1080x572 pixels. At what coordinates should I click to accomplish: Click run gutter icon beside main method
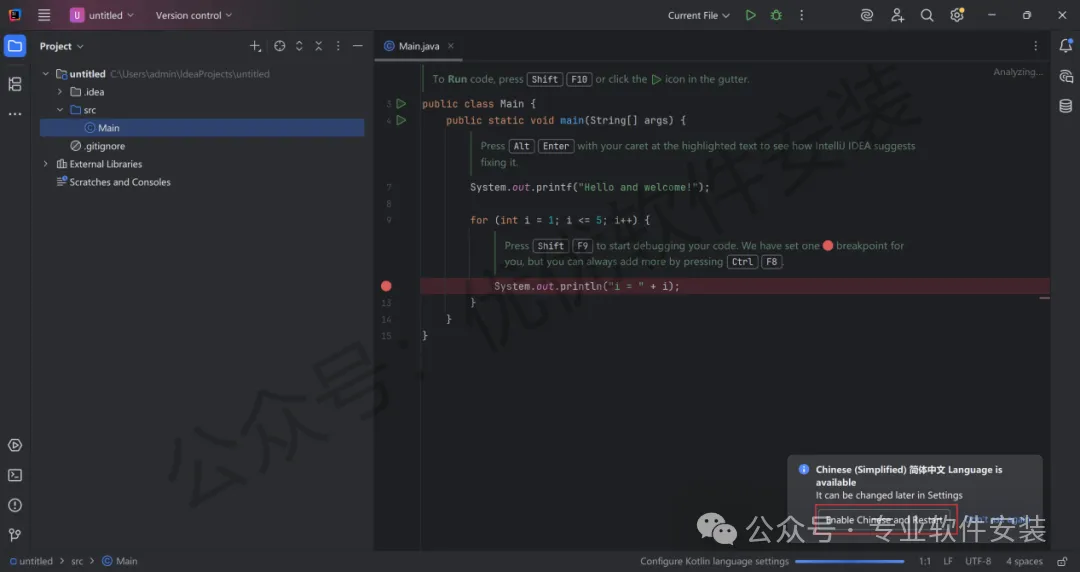(402, 121)
